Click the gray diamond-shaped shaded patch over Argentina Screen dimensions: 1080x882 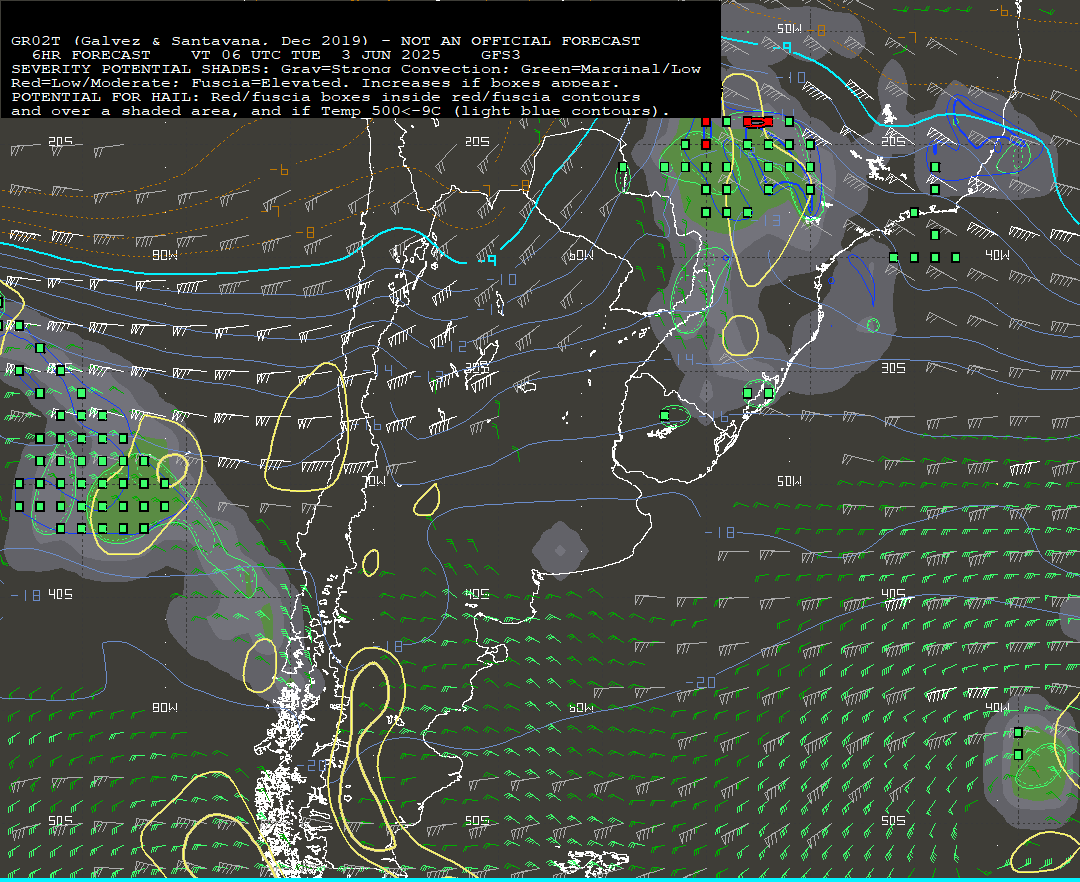560,550
